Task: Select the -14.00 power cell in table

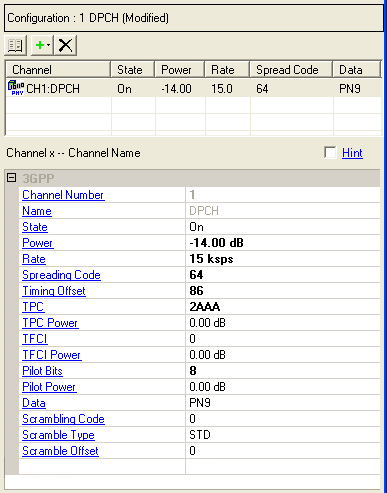Action: [x=176, y=89]
